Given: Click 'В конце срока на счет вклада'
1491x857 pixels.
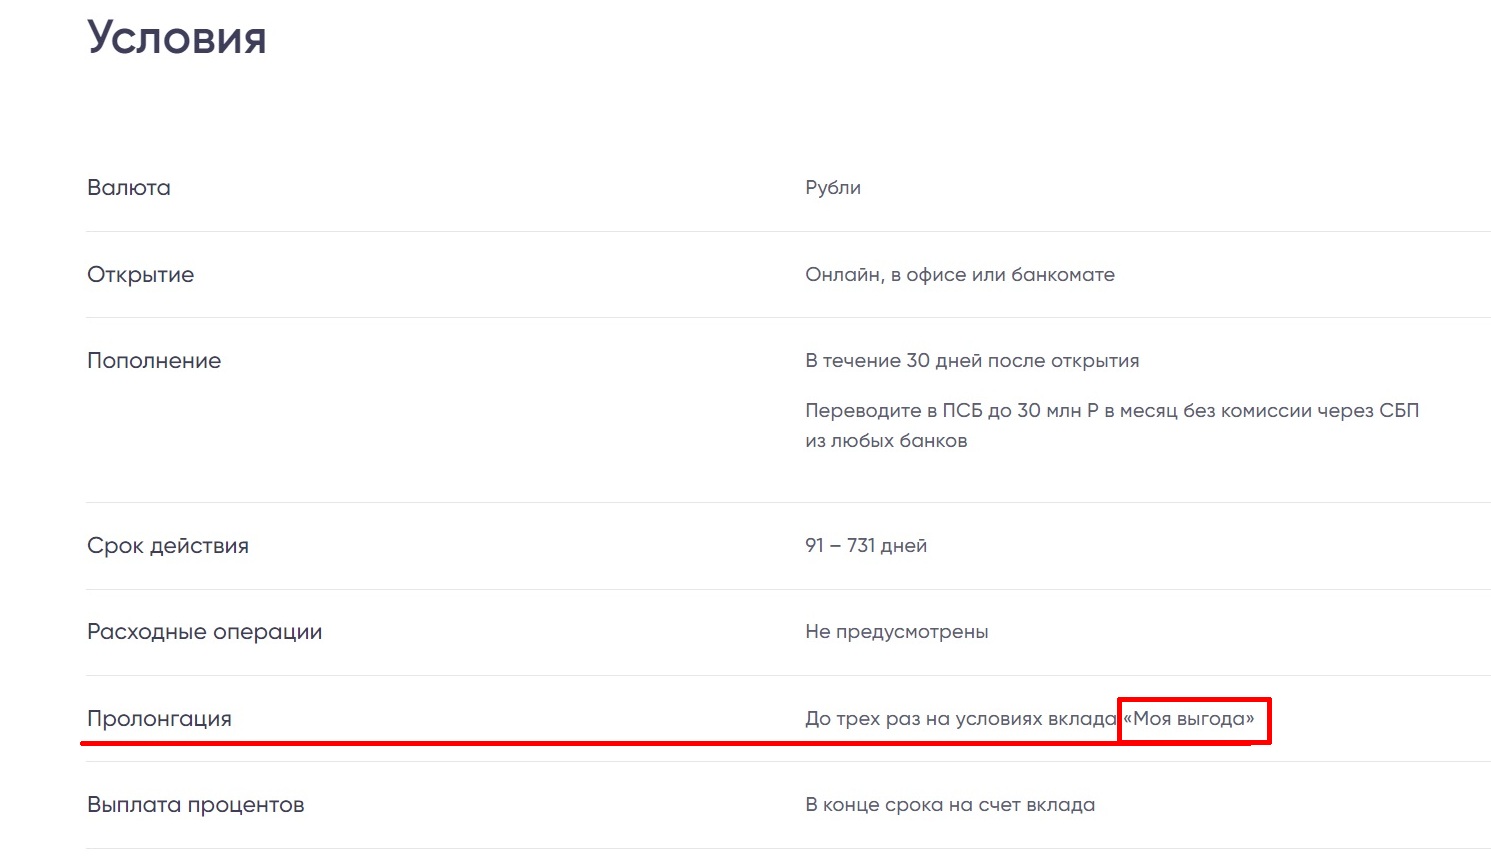Looking at the screenshot, I should click(x=950, y=805).
